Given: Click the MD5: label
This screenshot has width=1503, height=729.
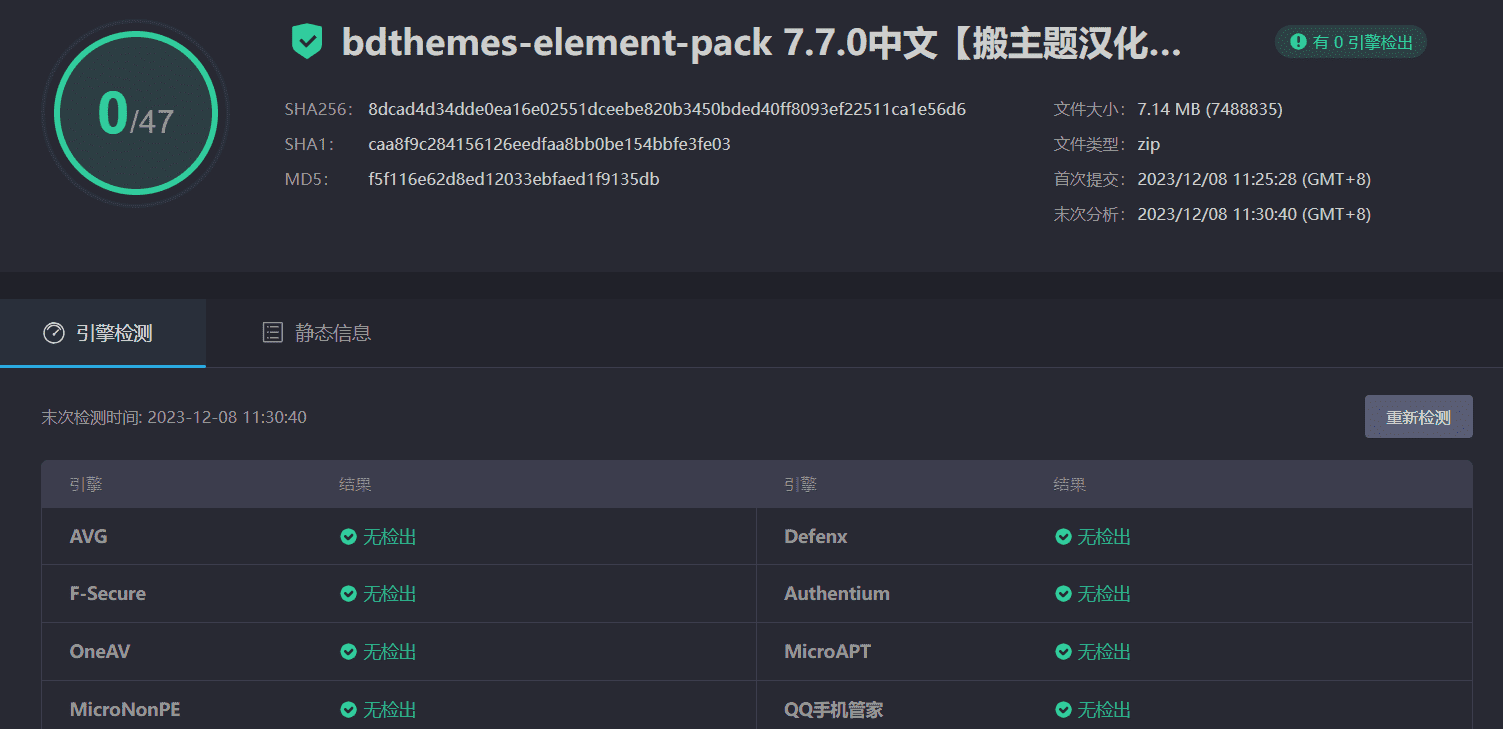Looking at the screenshot, I should pyautogui.click(x=307, y=180).
